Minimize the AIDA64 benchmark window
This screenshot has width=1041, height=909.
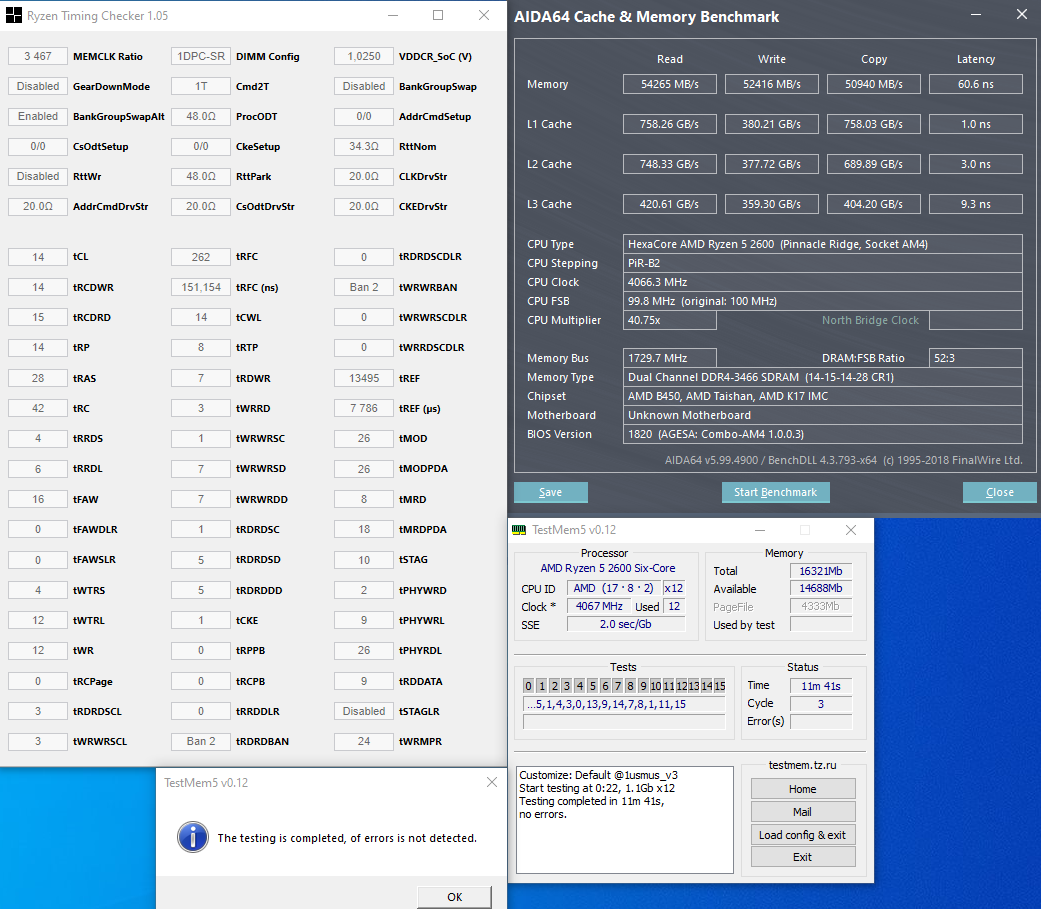tap(976, 15)
